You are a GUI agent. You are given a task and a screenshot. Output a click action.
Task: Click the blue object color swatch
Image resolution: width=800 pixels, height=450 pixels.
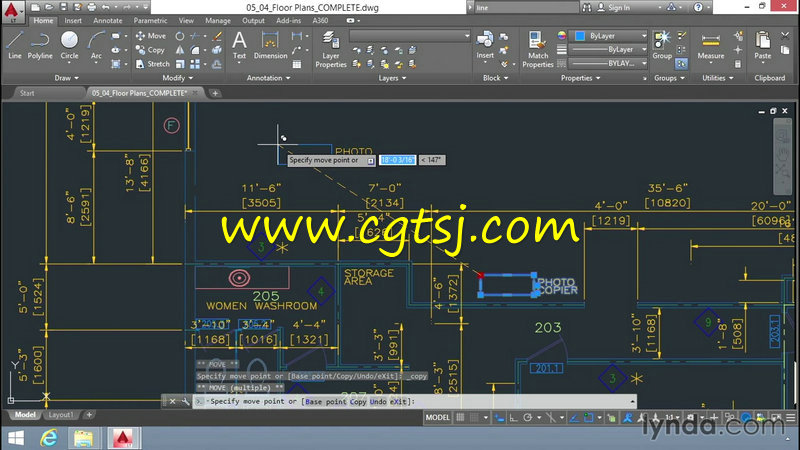pos(580,36)
